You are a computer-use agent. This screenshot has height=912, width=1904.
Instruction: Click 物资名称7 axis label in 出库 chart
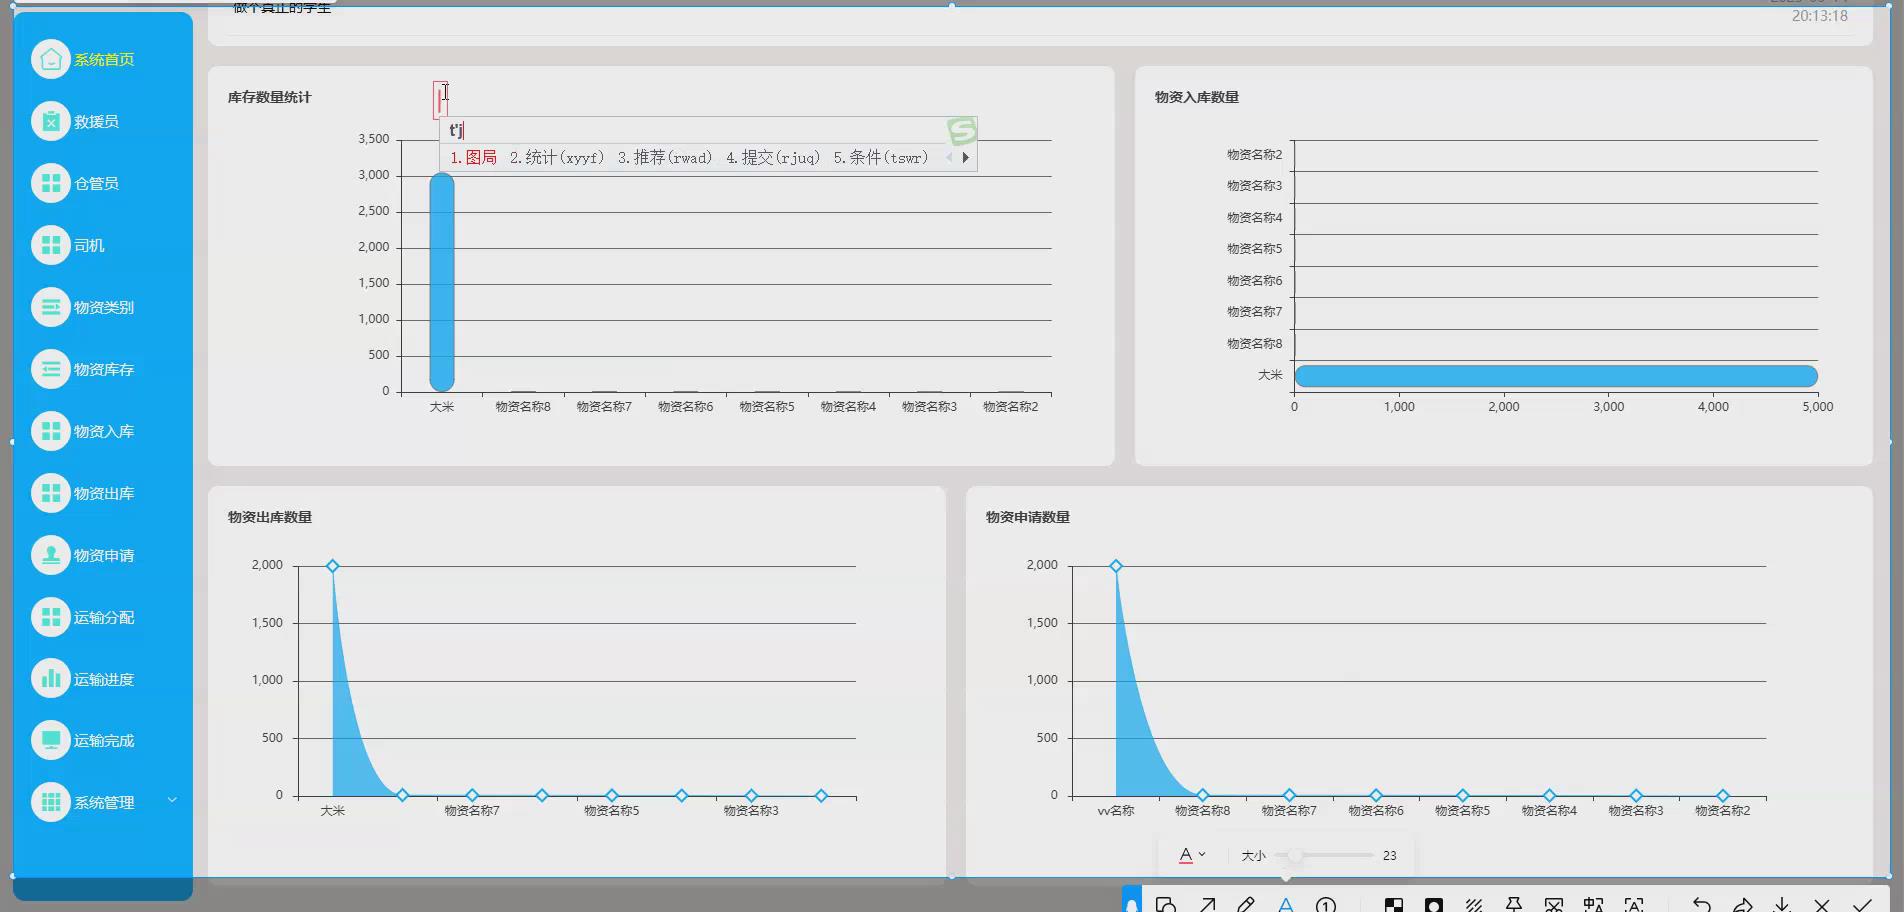(x=472, y=810)
